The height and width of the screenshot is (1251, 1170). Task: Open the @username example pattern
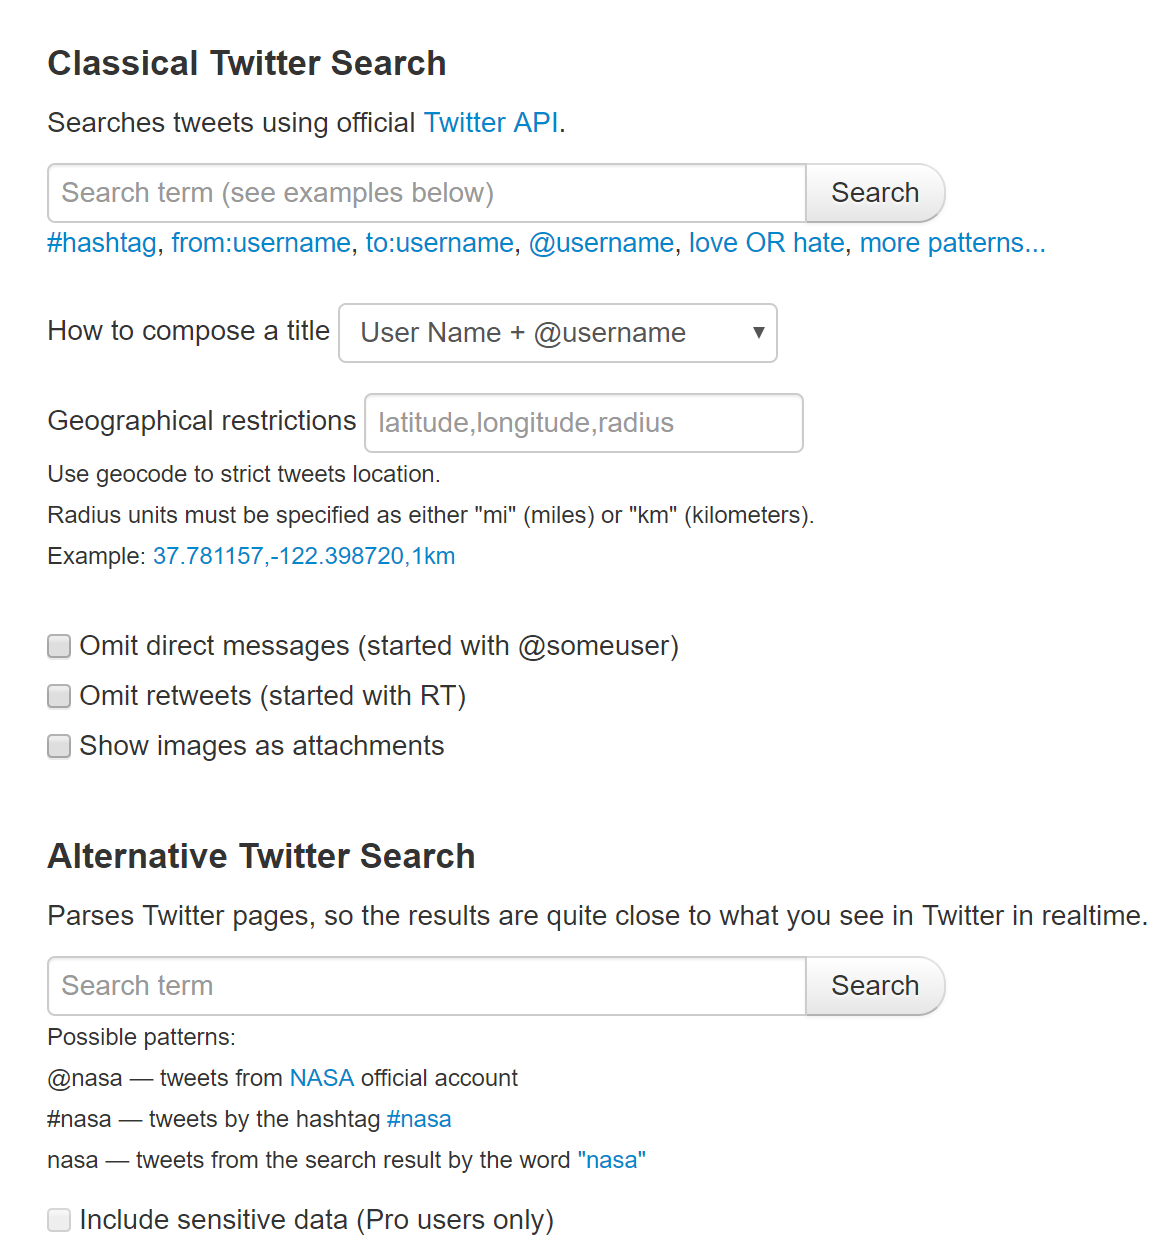601,243
